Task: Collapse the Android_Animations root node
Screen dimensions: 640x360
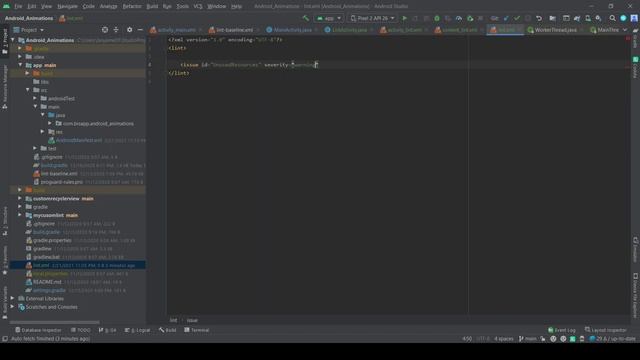Action: pos(13,40)
